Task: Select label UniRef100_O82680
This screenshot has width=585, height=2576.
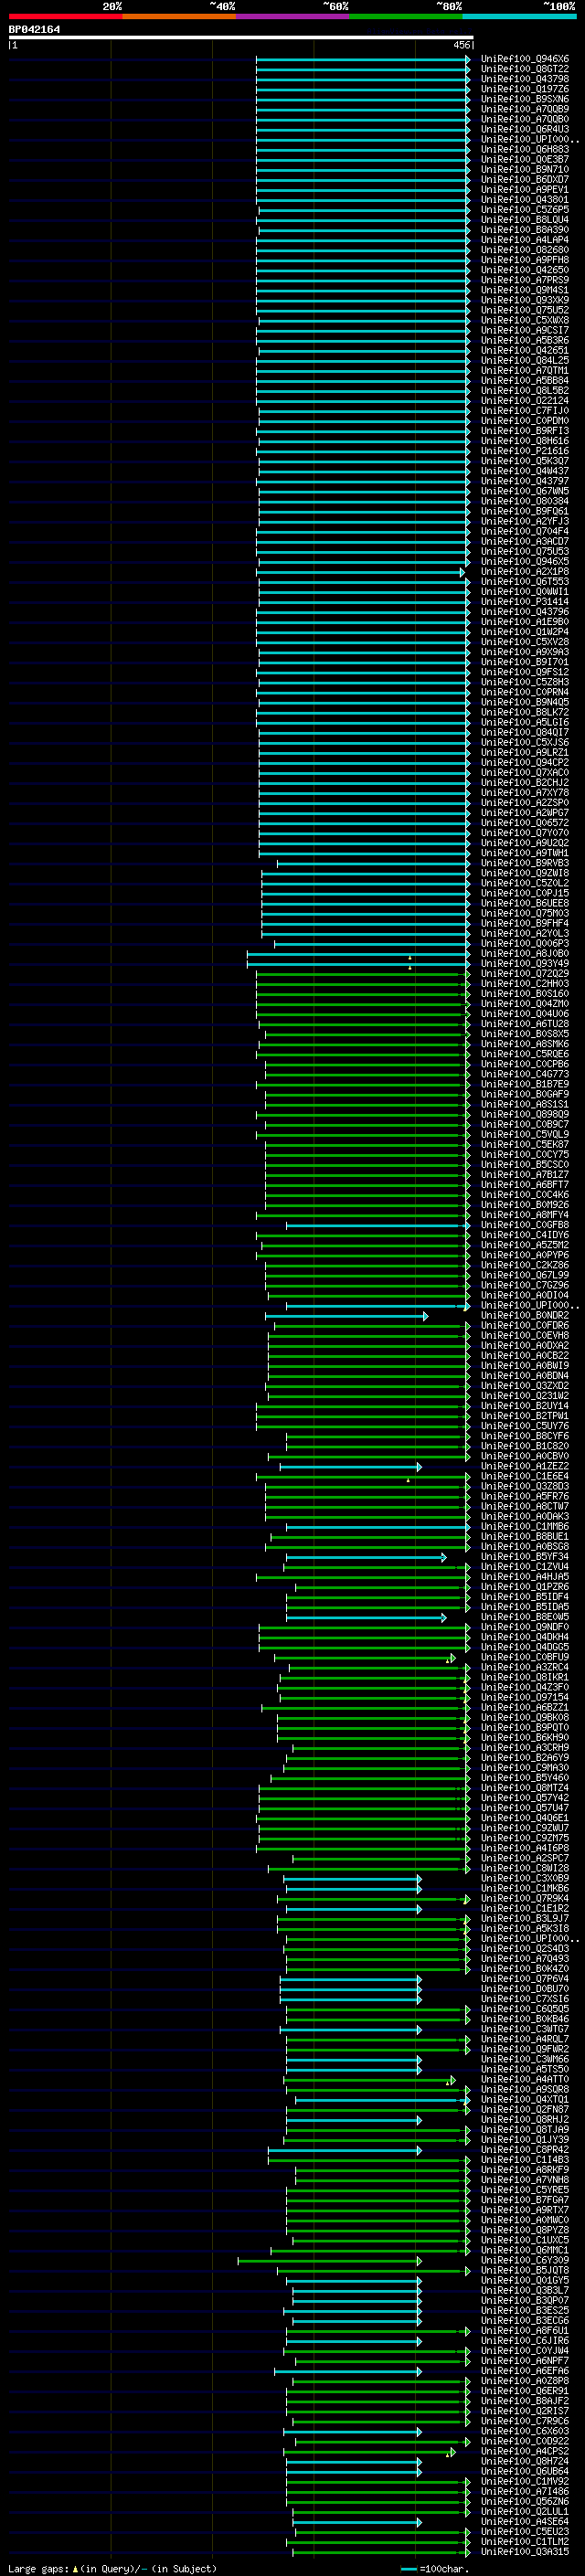Action: pyautogui.click(x=524, y=250)
